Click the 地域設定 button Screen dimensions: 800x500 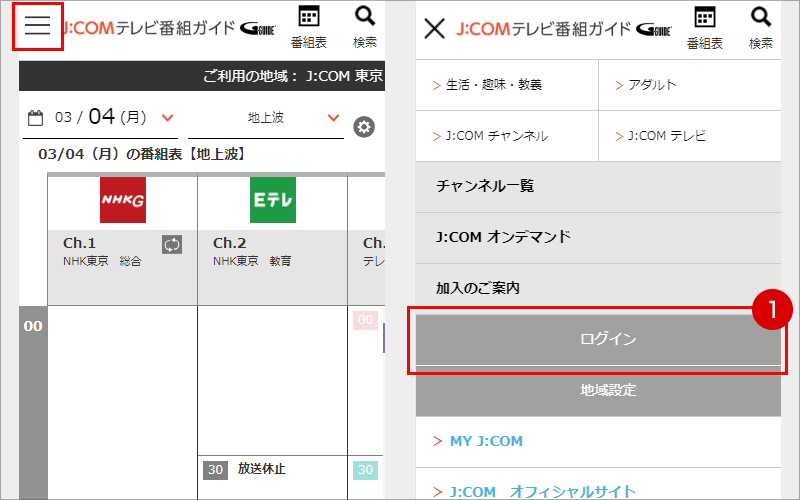[x=598, y=391]
